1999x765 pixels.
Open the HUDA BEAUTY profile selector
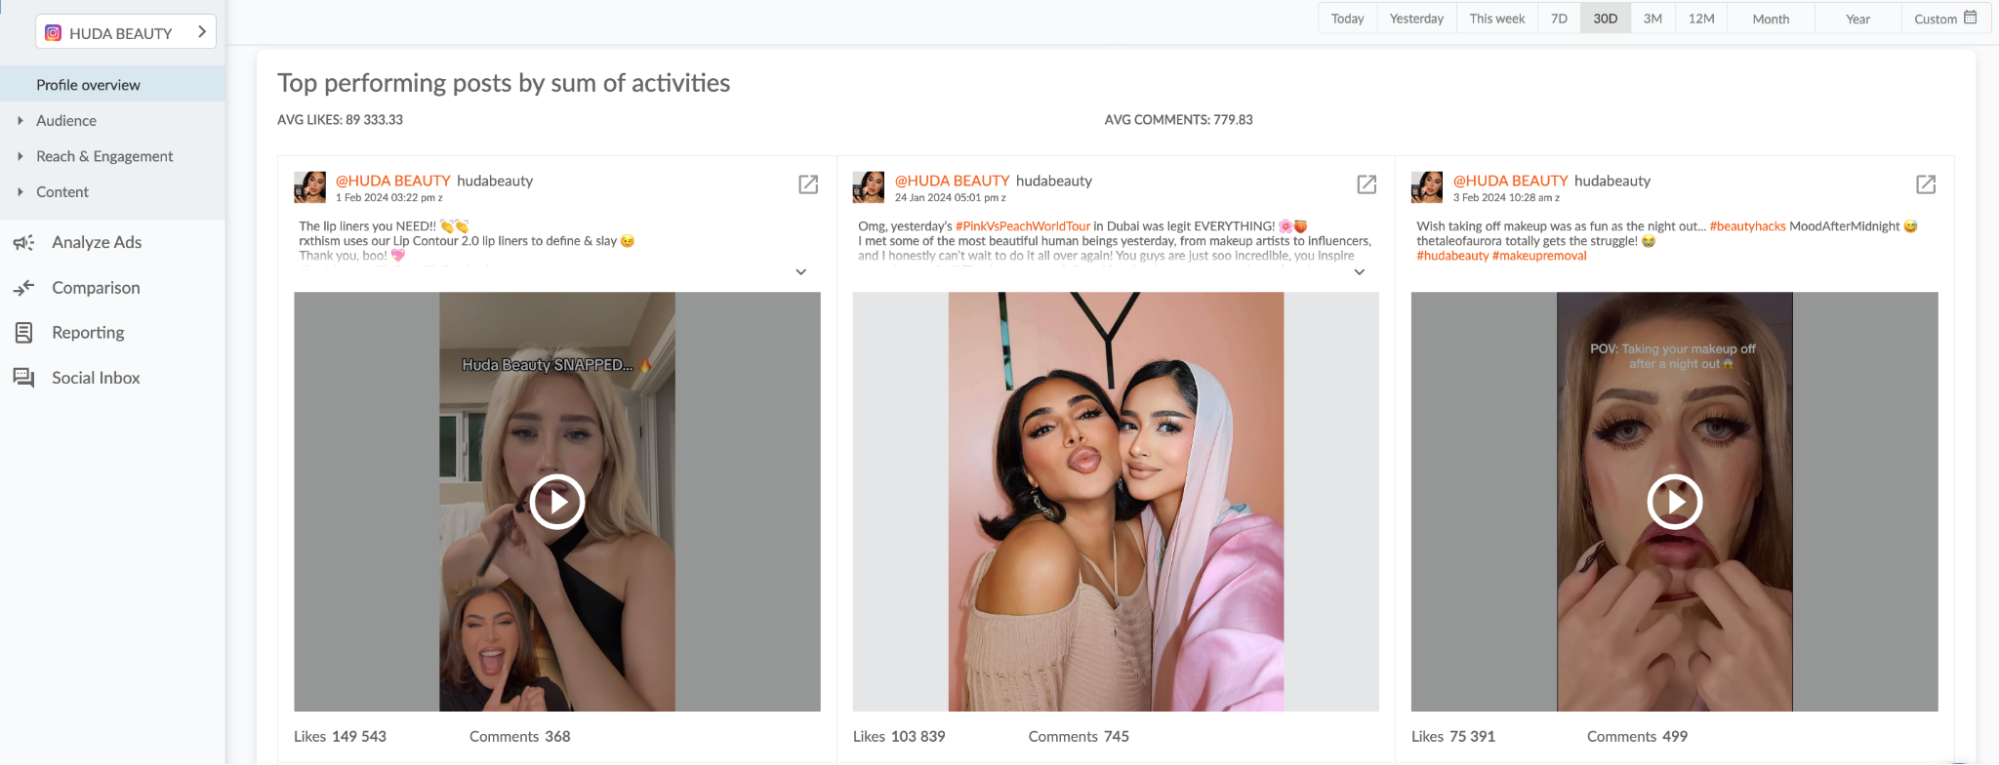[126, 33]
